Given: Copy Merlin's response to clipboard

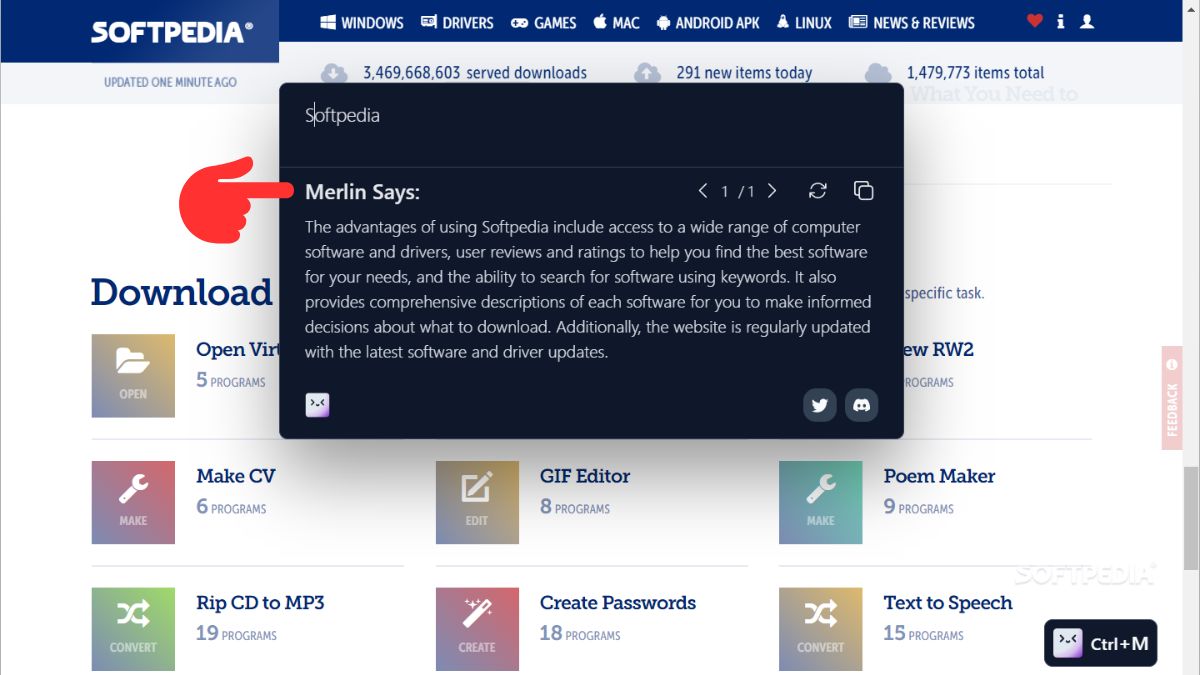Looking at the screenshot, I should [864, 191].
